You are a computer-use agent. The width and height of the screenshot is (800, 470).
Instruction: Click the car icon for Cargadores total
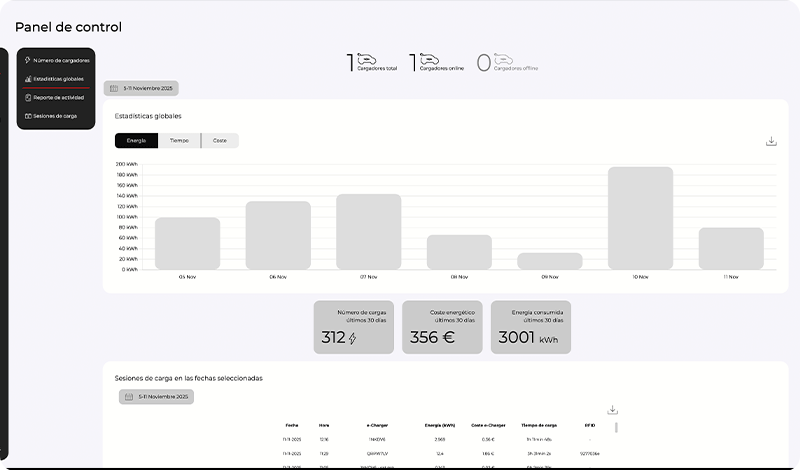pyautogui.click(x=366, y=58)
